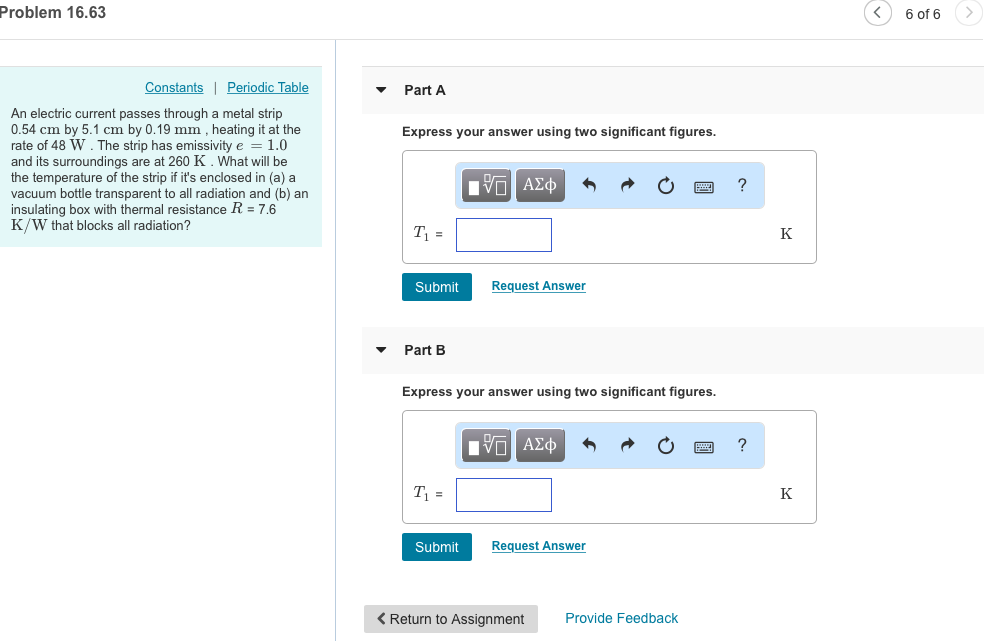Click the reset icon in Part A editor
Viewport: 985px width, 641px height.
point(665,185)
